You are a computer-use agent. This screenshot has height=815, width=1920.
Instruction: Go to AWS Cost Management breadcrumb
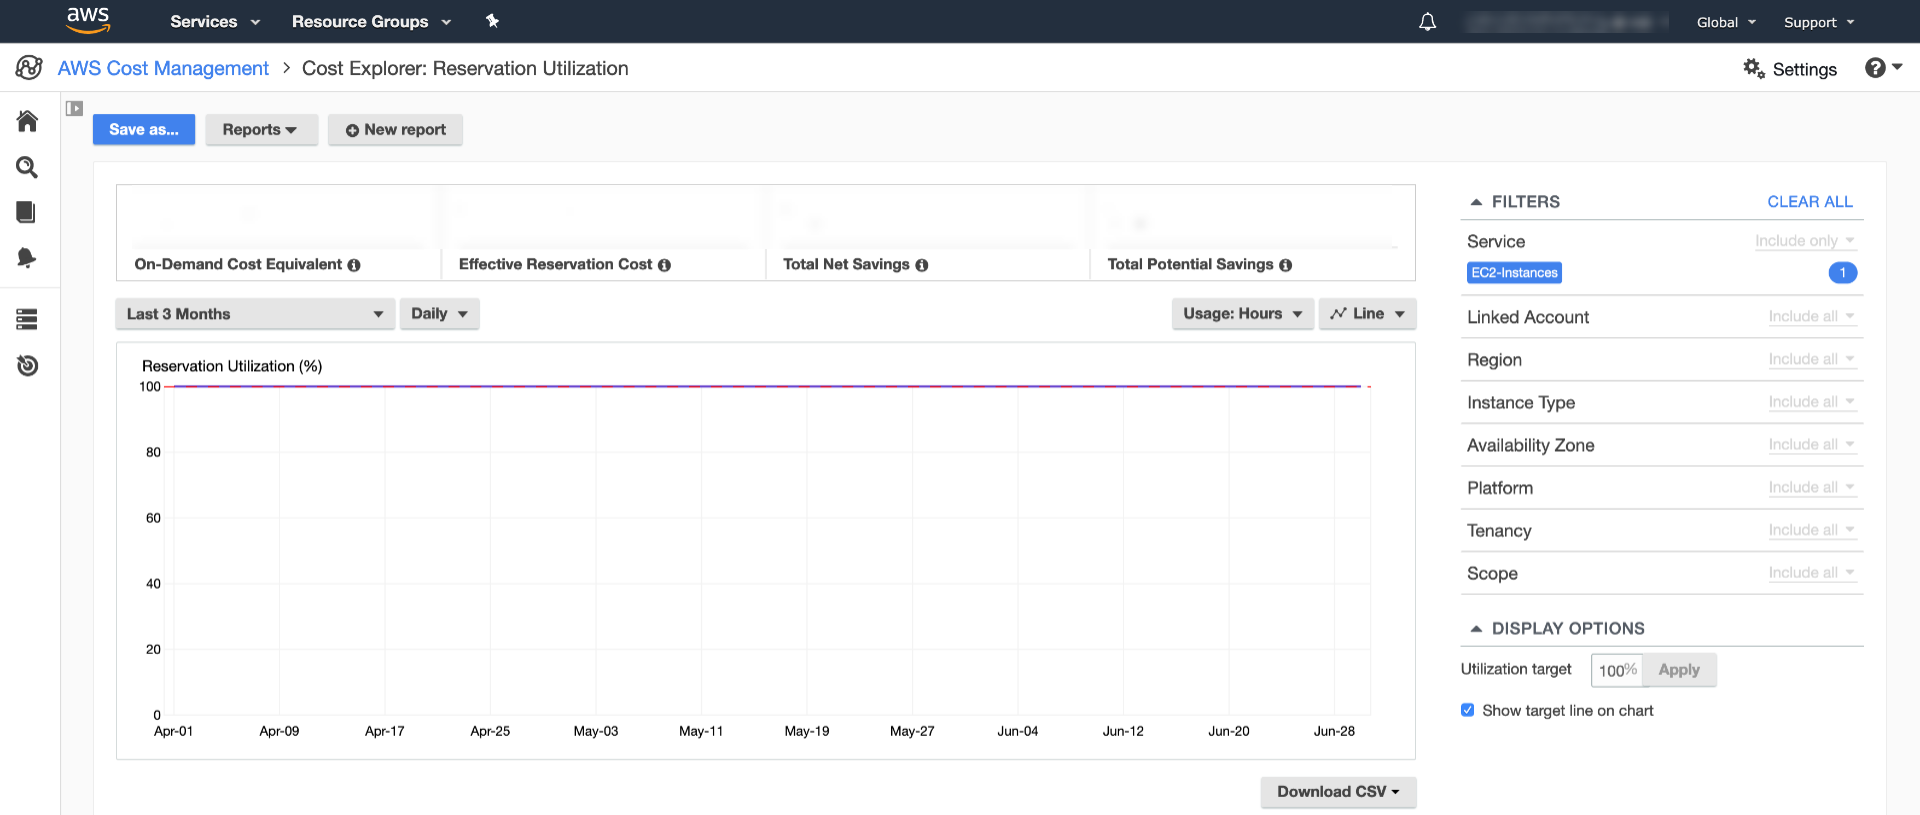click(163, 68)
